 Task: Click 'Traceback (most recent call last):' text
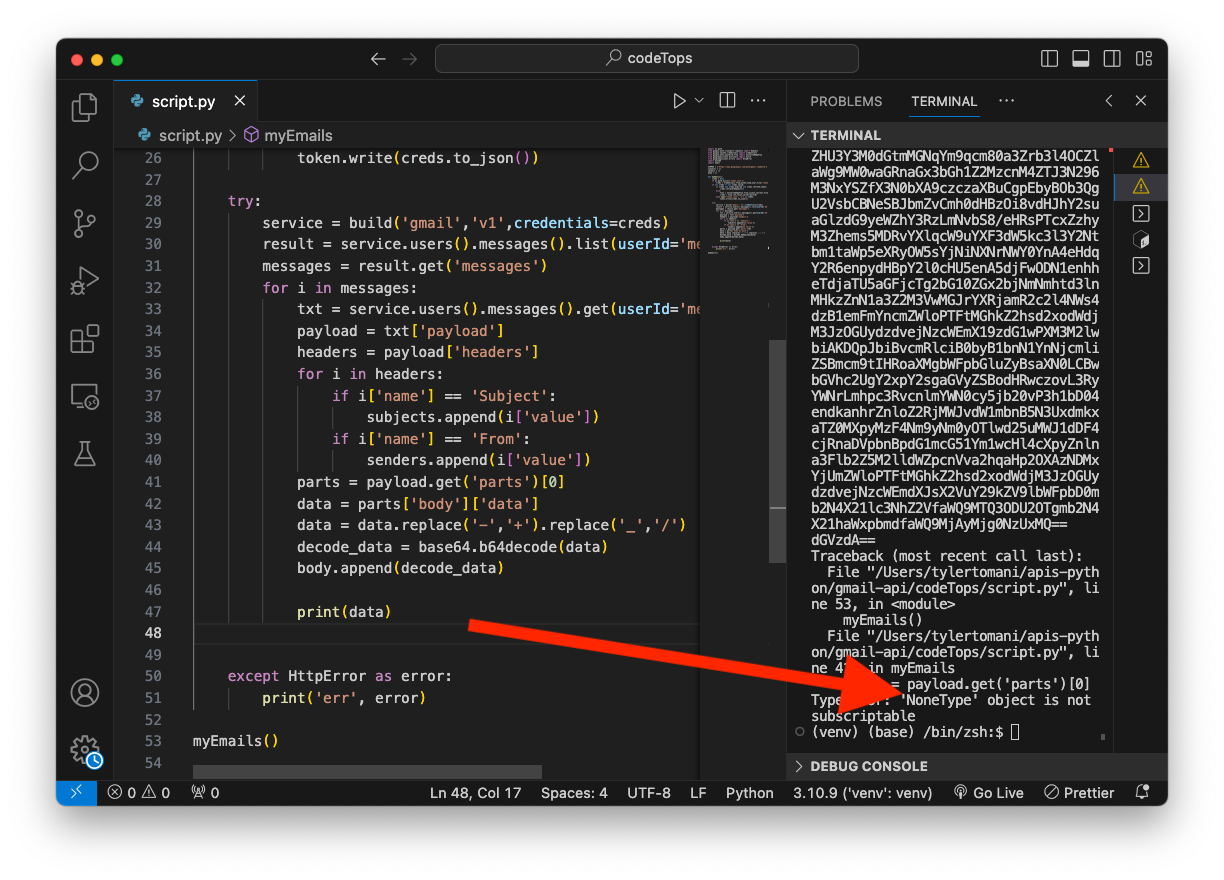[947, 556]
